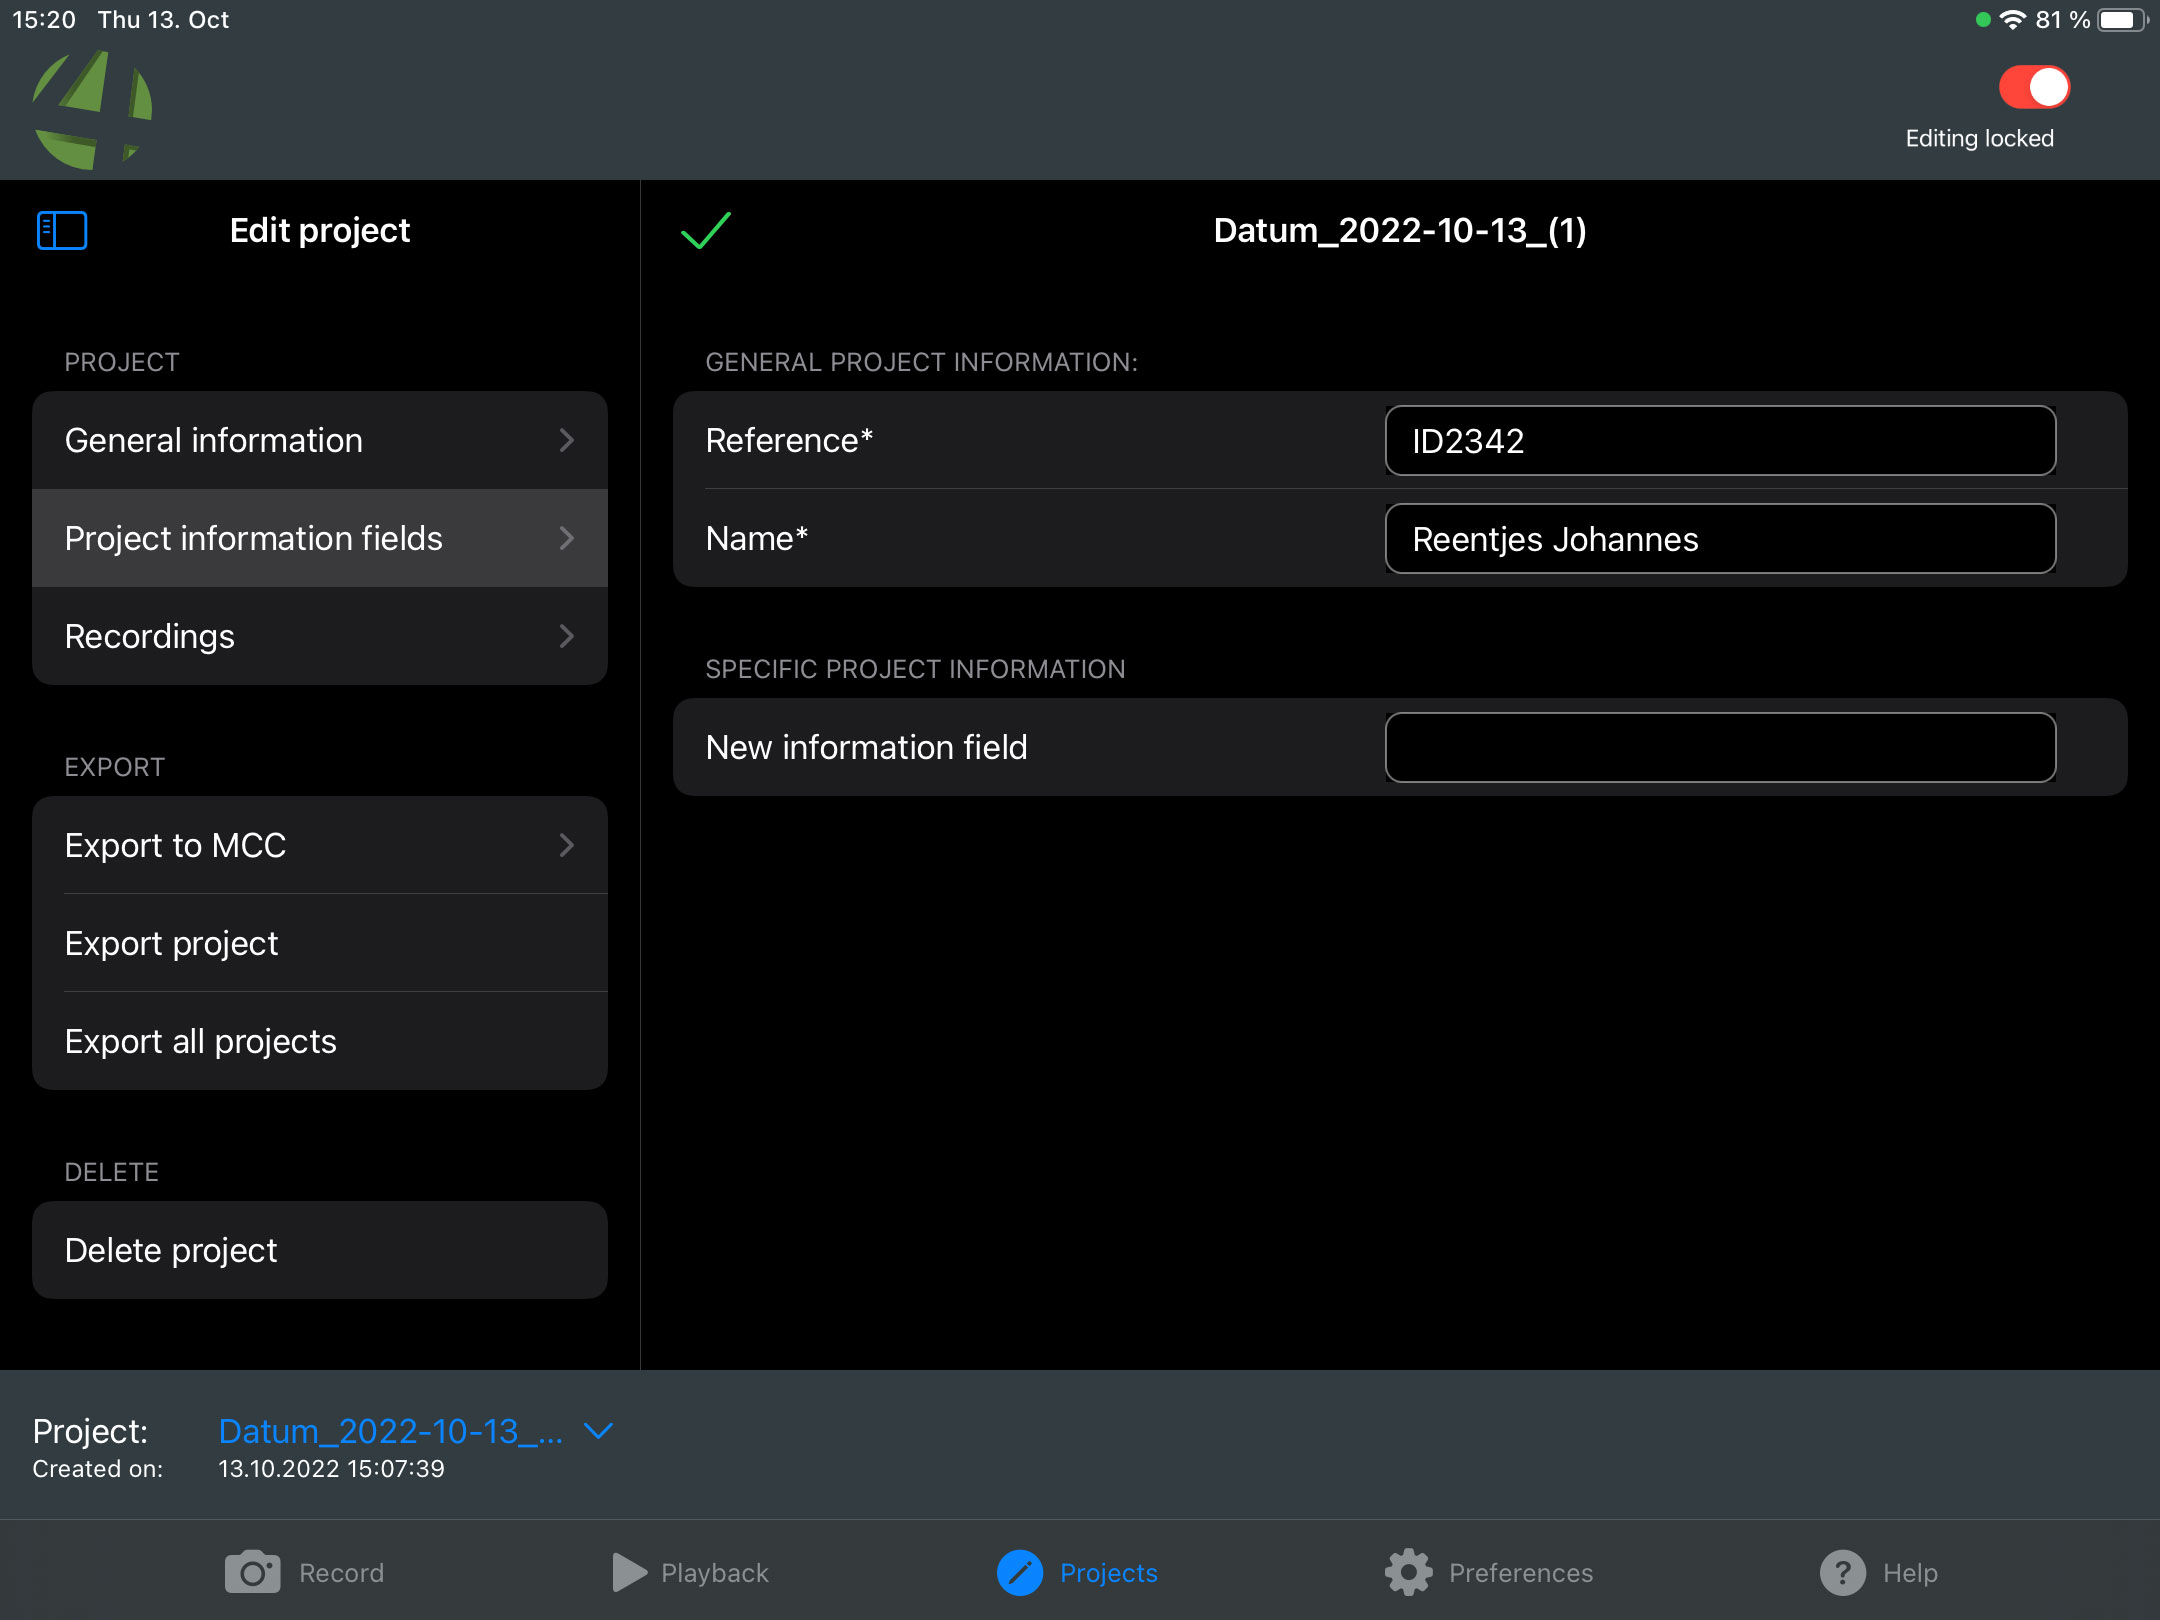The height and width of the screenshot is (1620, 2160).
Task: Focus the empty New information field input
Action: (1720, 747)
